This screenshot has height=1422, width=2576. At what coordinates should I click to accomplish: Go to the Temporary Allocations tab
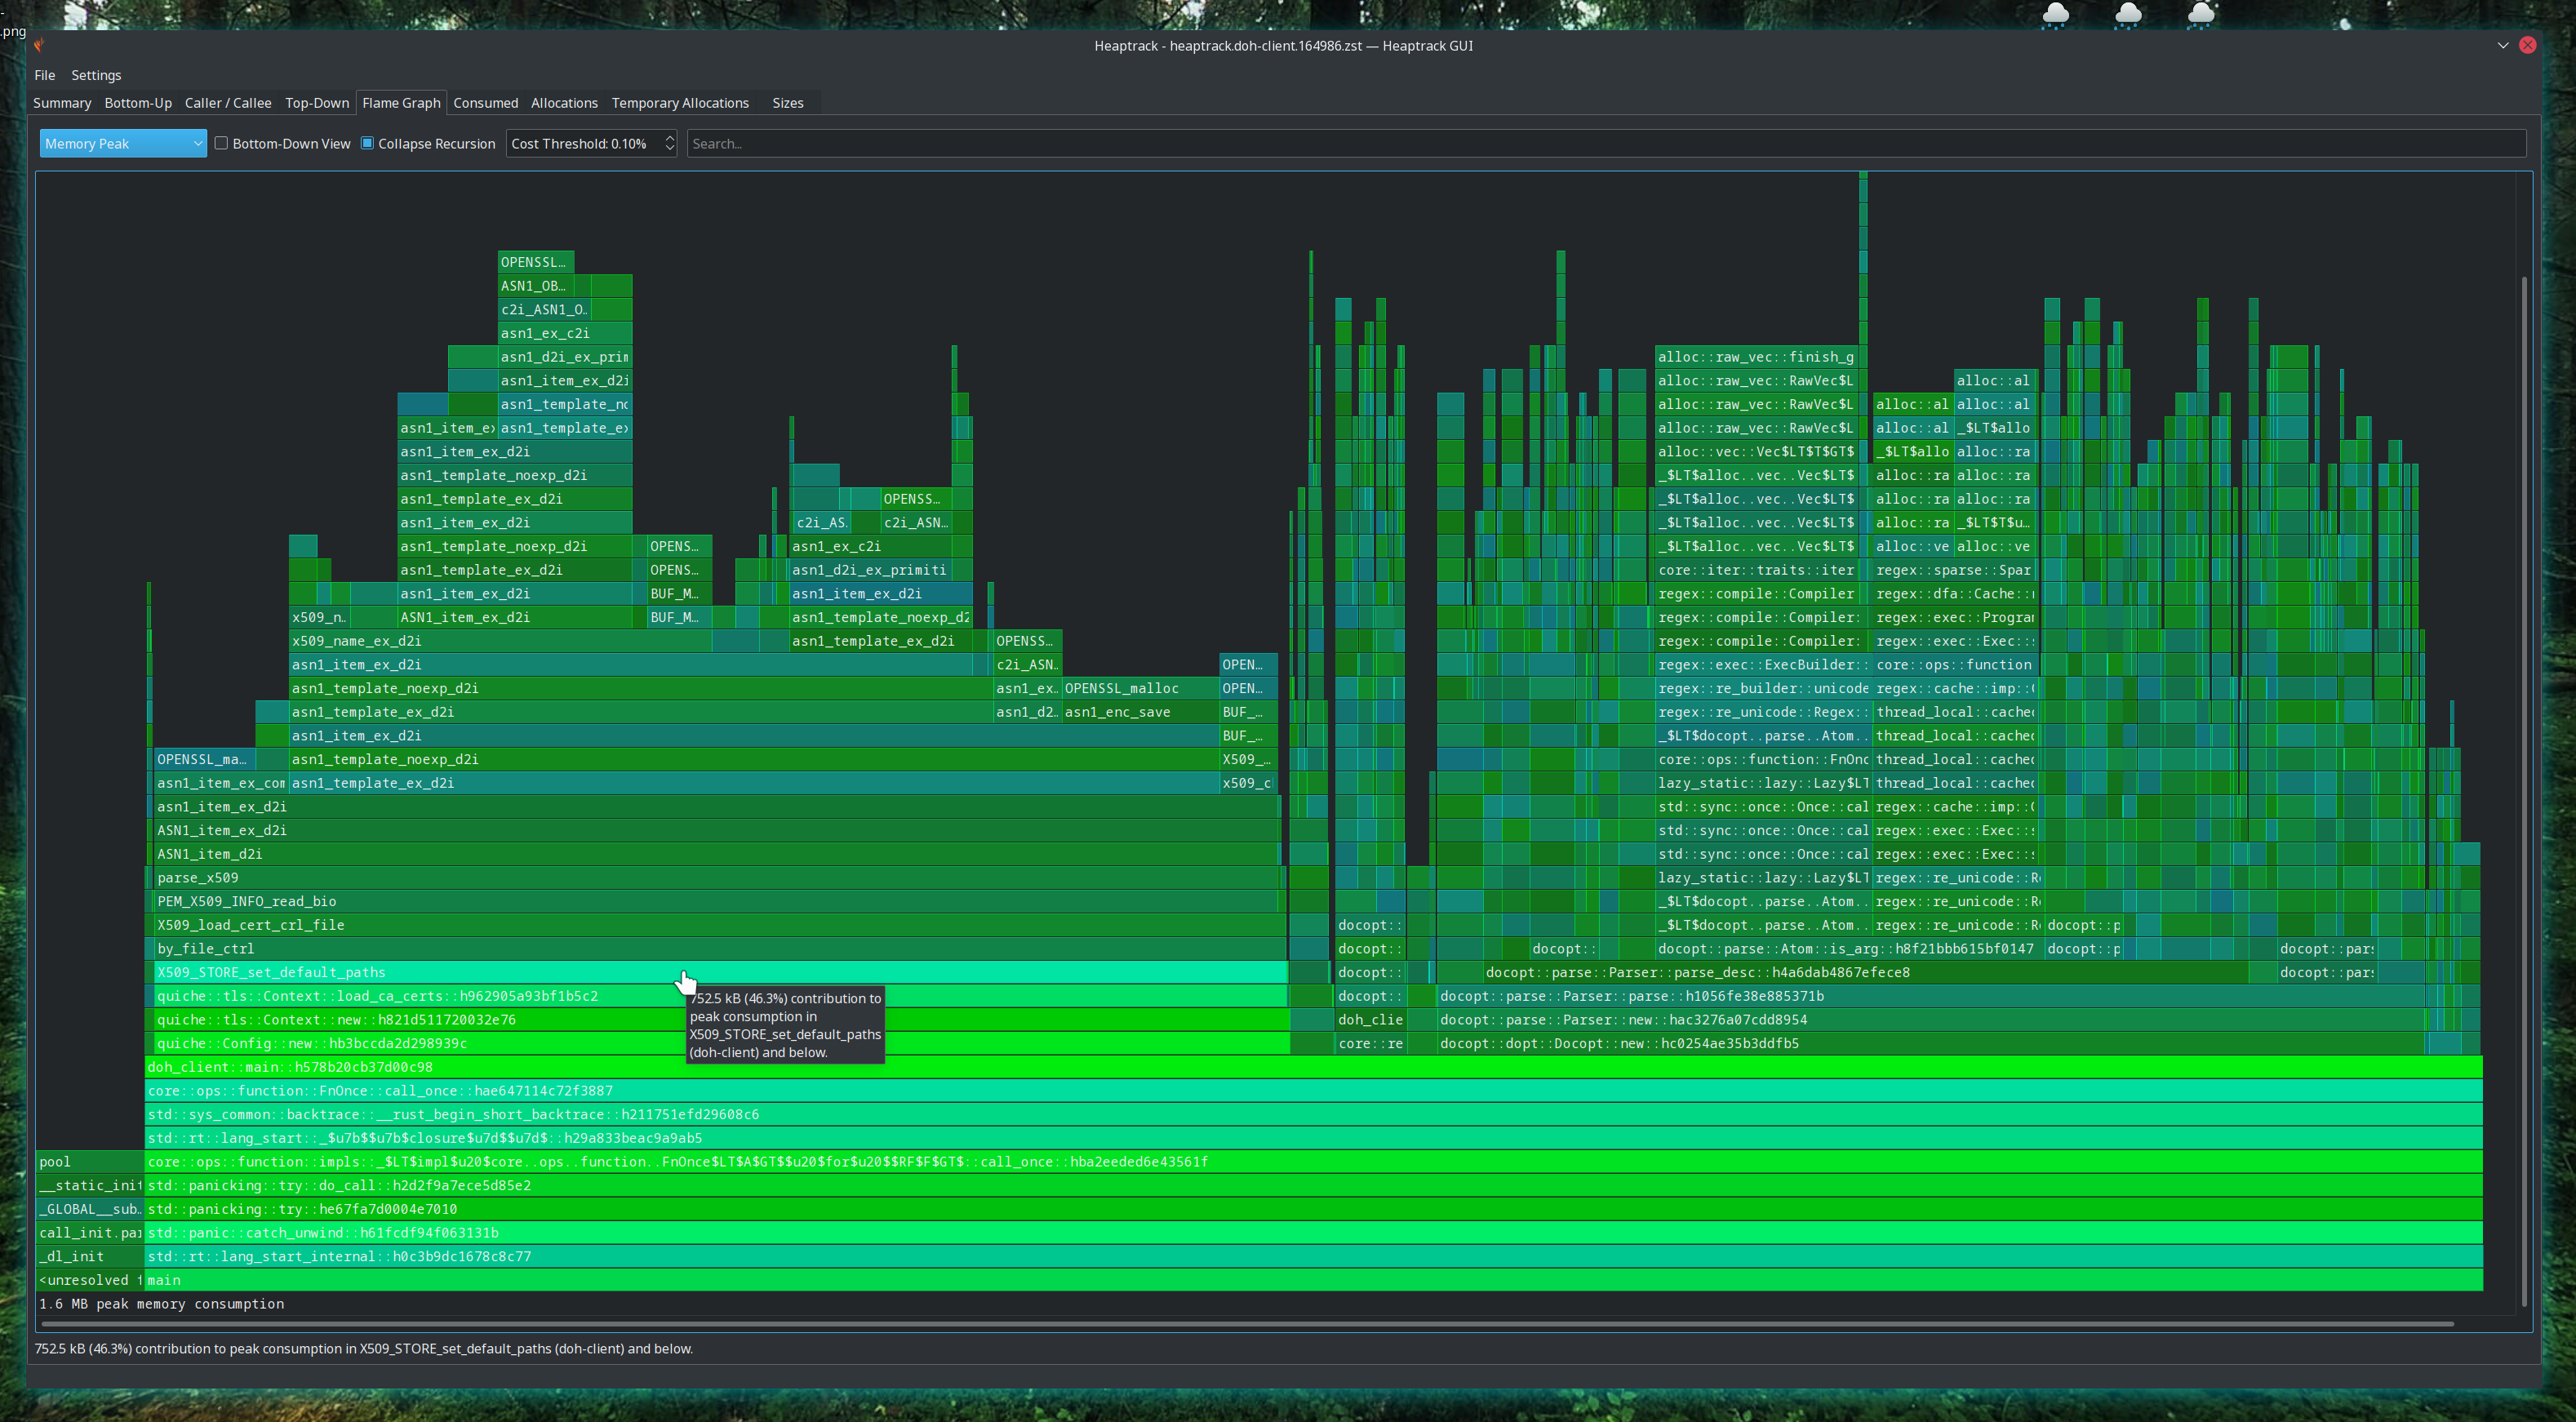click(680, 103)
